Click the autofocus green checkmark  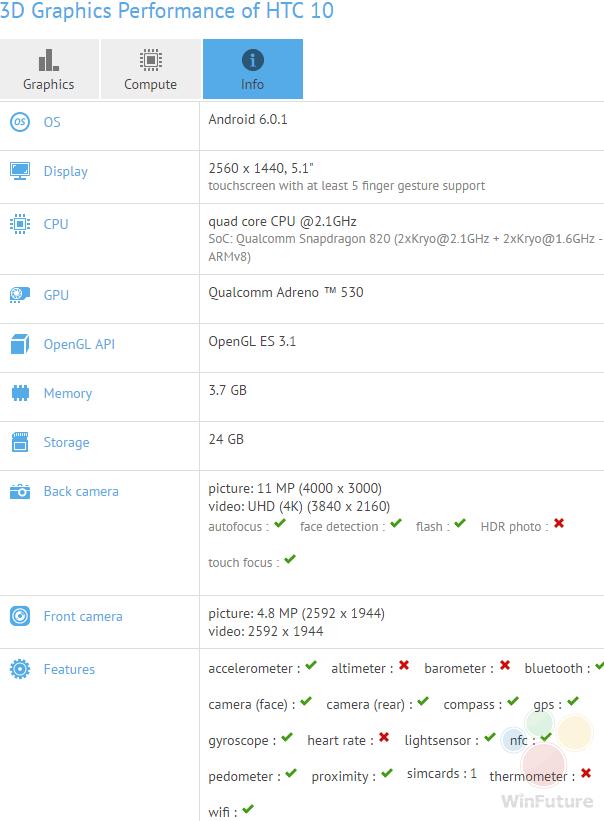pyautogui.click(x=280, y=523)
